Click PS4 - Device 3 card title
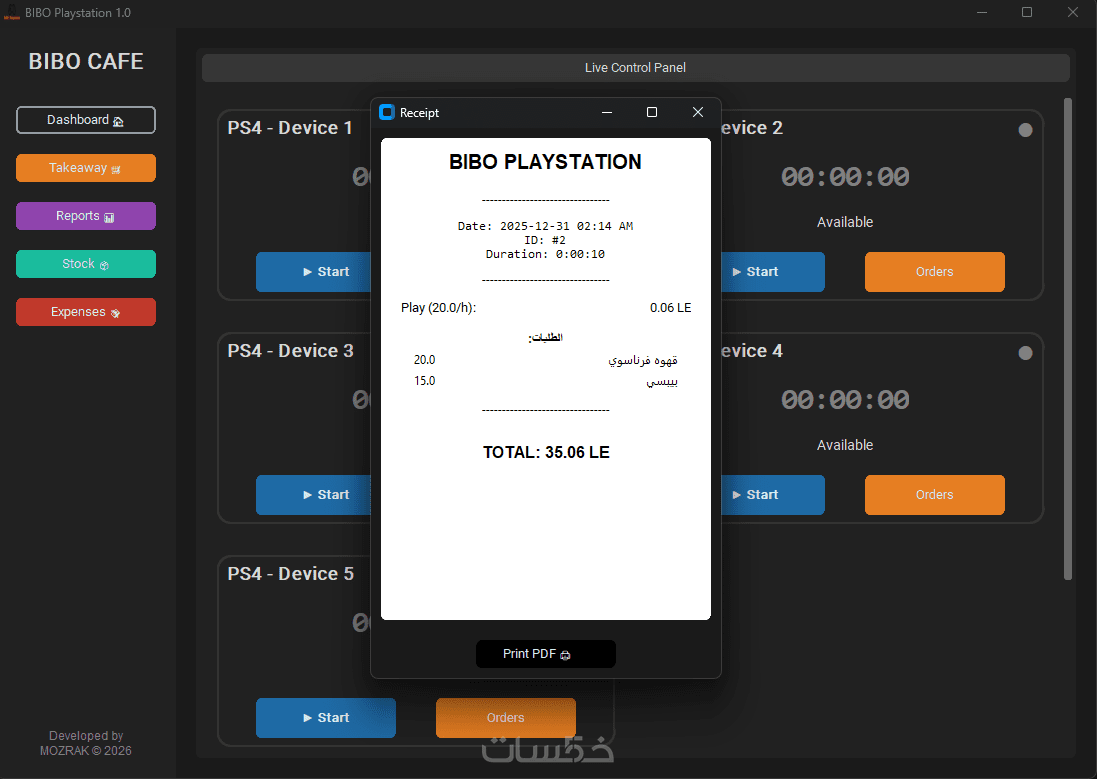Viewport: 1097px width, 779px height. pyautogui.click(x=290, y=351)
